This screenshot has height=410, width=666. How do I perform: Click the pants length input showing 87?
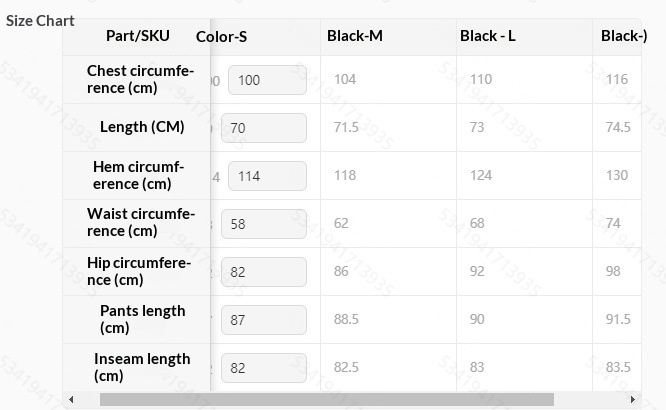(x=264, y=320)
